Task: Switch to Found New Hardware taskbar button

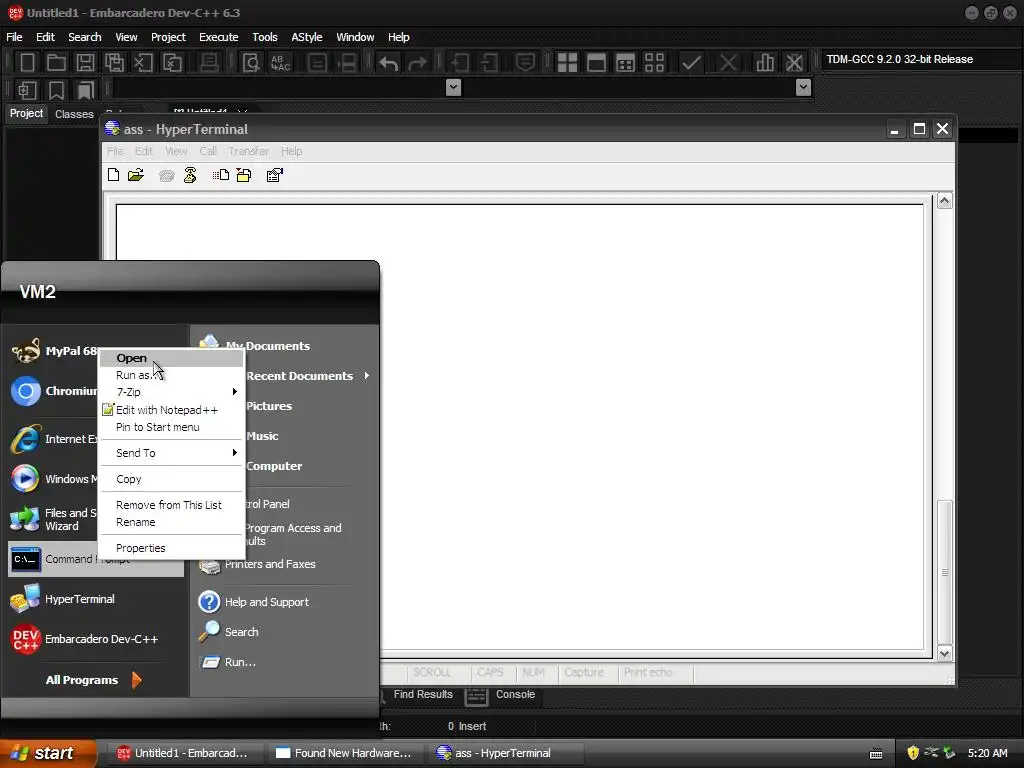Action: (345, 753)
